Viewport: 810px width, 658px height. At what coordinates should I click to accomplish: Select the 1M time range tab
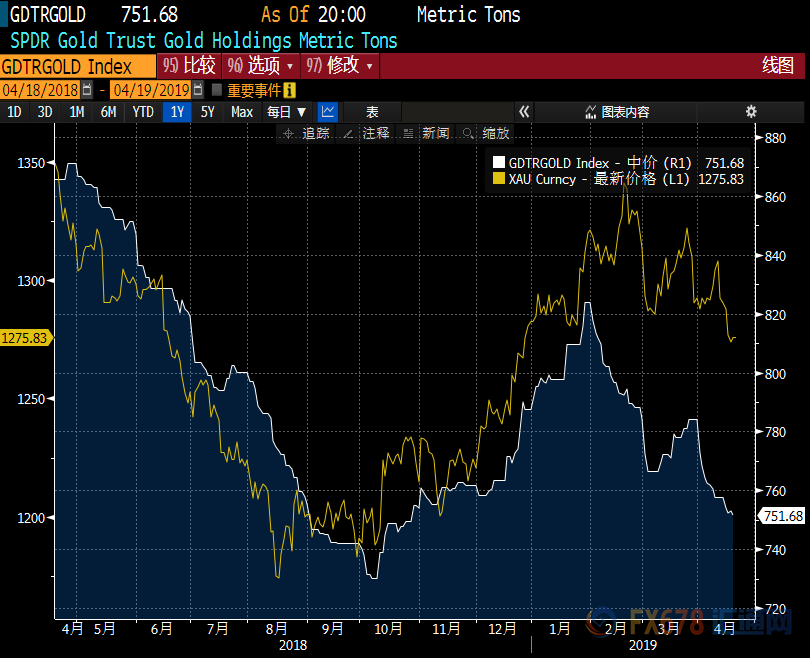[x=76, y=112]
